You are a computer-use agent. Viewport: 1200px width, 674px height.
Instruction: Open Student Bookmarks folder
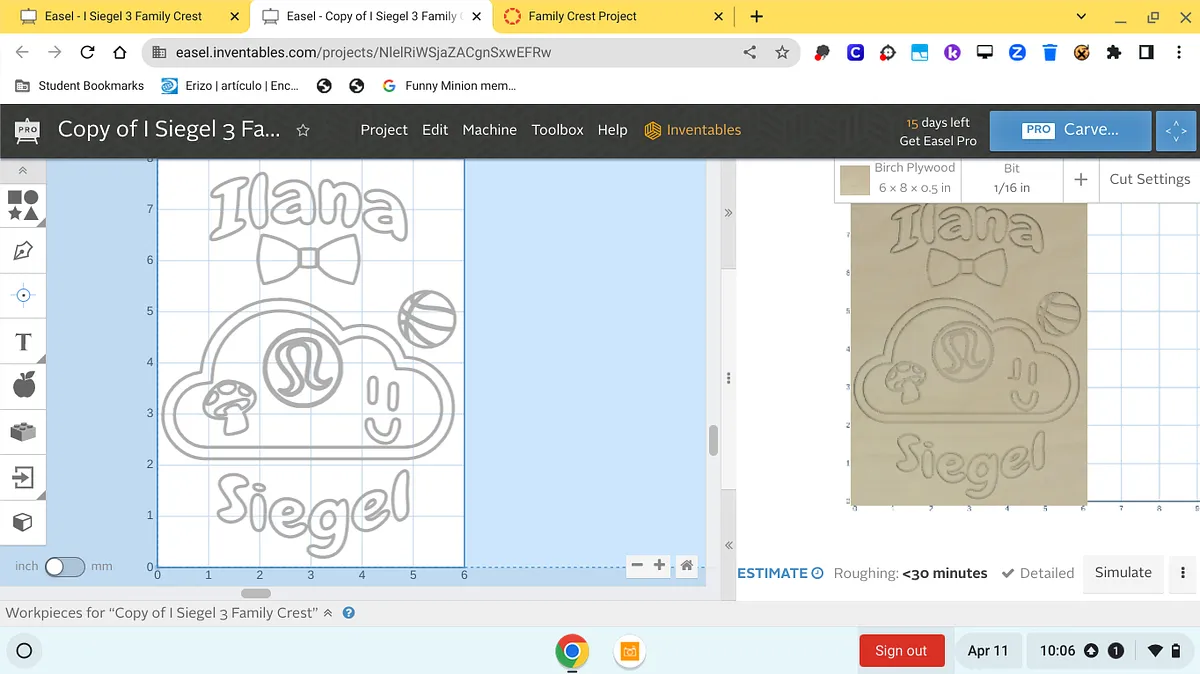[80, 86]
